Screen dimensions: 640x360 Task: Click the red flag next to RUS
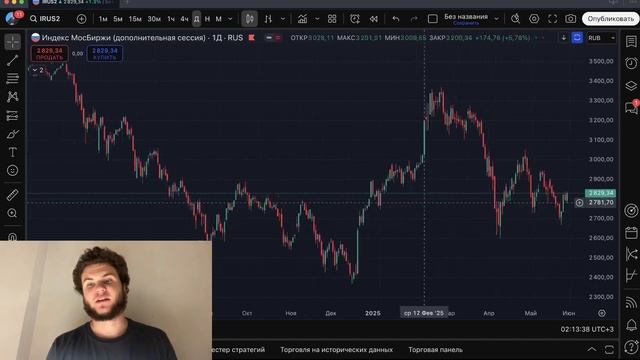(252, 38)
